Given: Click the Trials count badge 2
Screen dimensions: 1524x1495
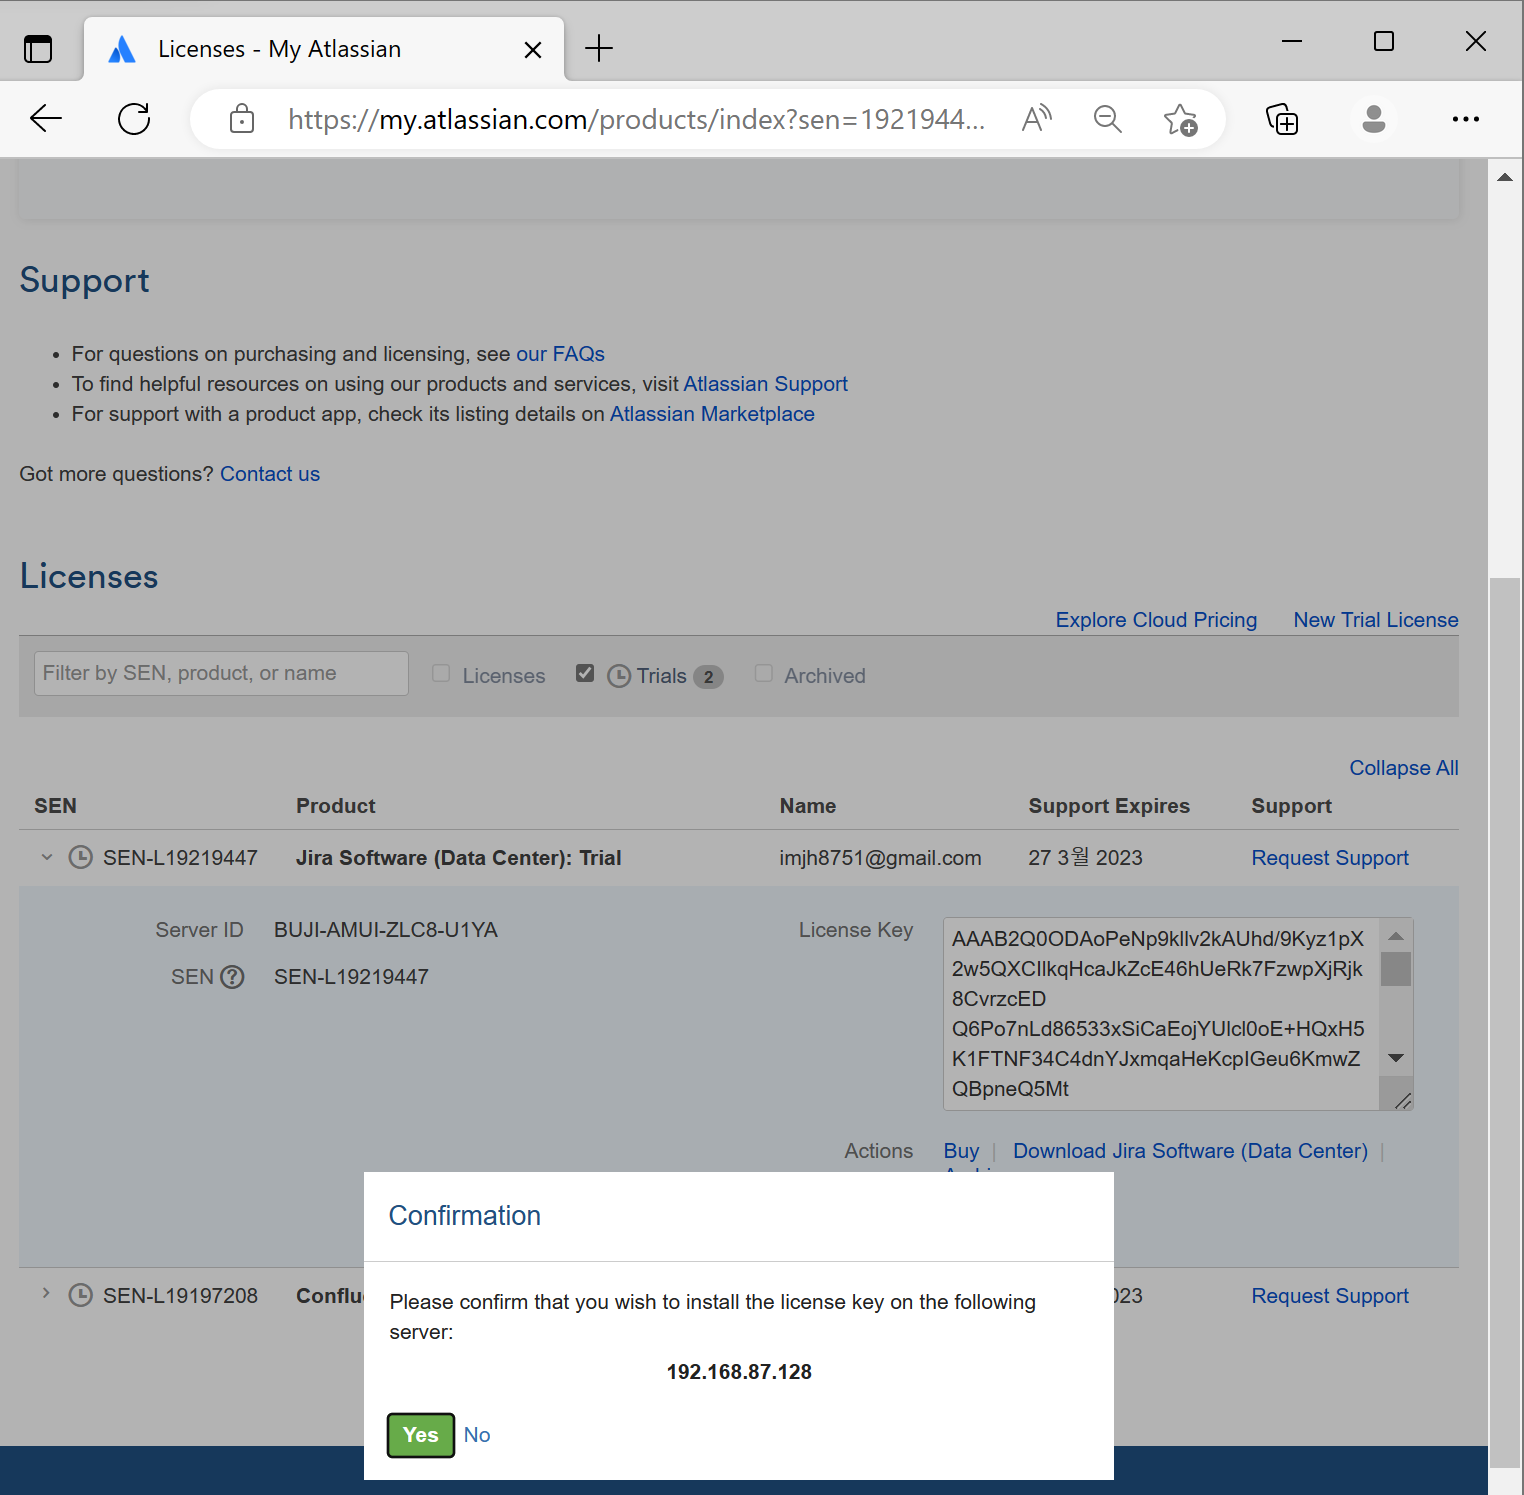Looking at the screenshot, I should pyautogui.click(x=708, y=677).
